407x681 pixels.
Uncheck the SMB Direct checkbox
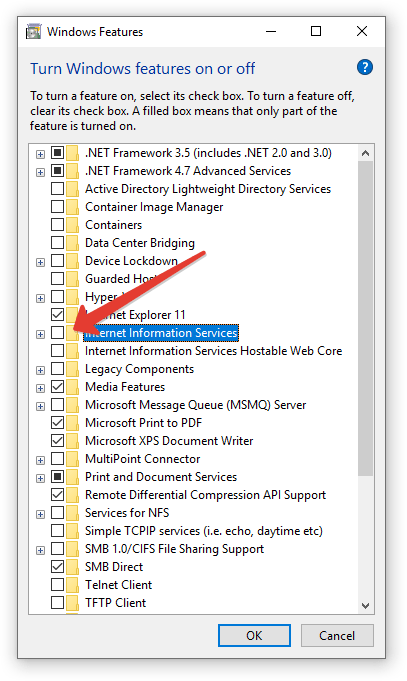pyautogui.click(x=57, y=567)
